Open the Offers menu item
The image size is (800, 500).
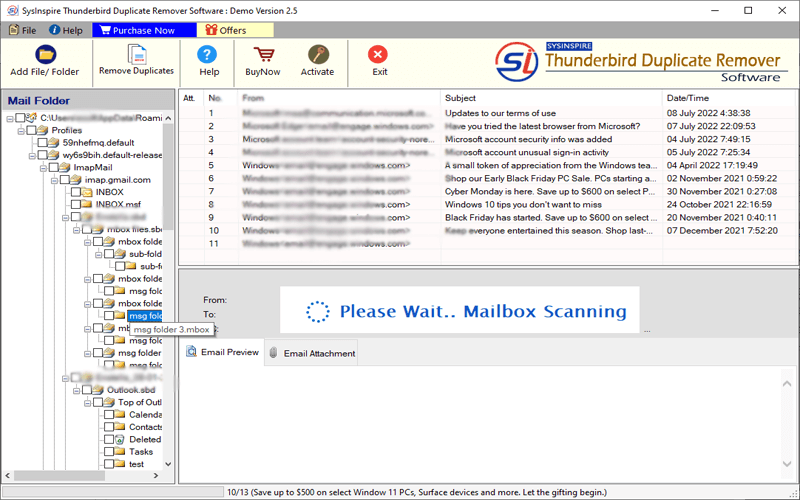tap(235, 30)
